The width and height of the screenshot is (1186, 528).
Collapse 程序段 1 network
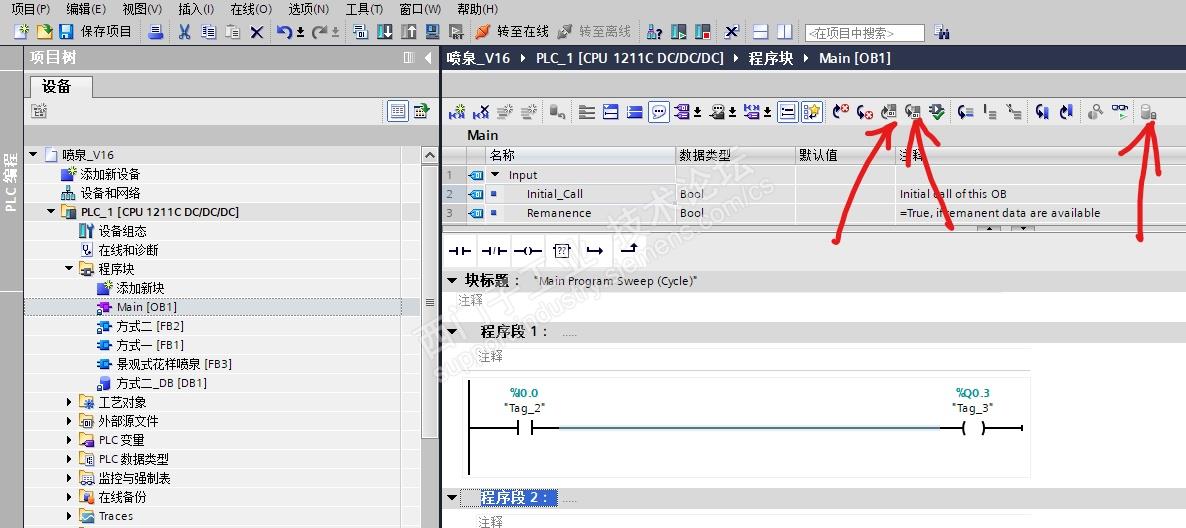(452, 331)
